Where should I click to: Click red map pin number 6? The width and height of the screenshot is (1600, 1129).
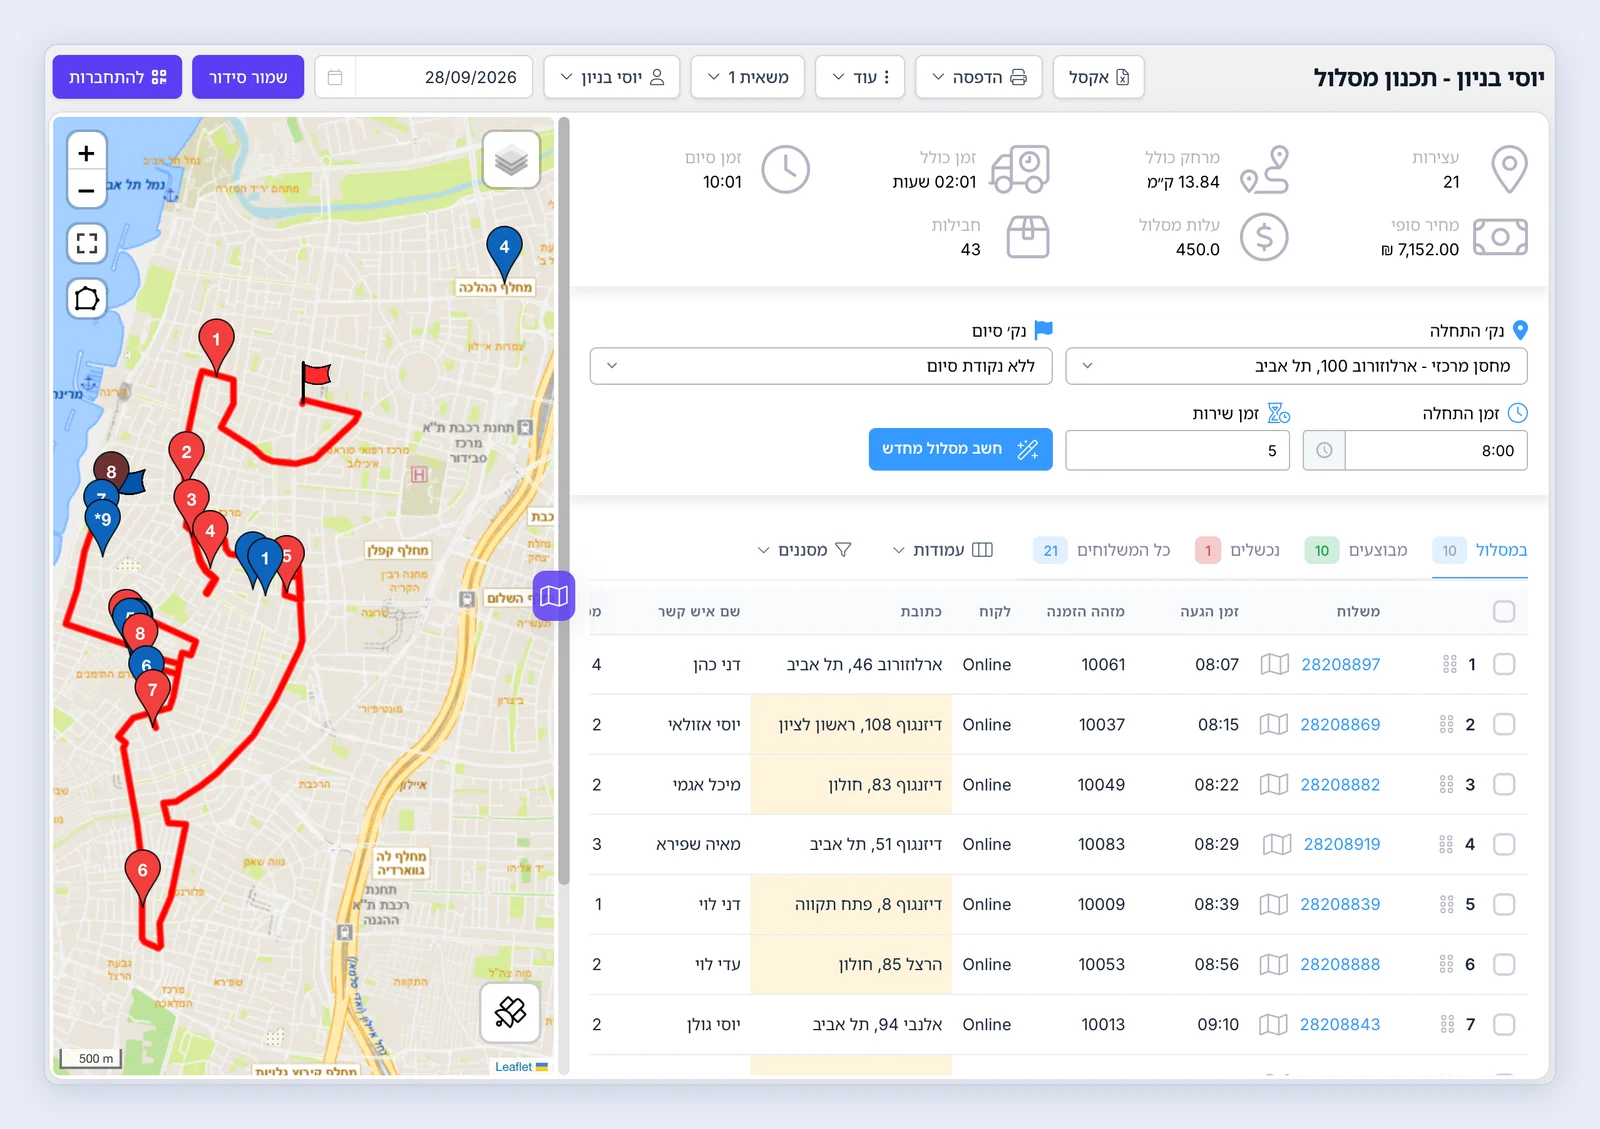tap(142, 876)
